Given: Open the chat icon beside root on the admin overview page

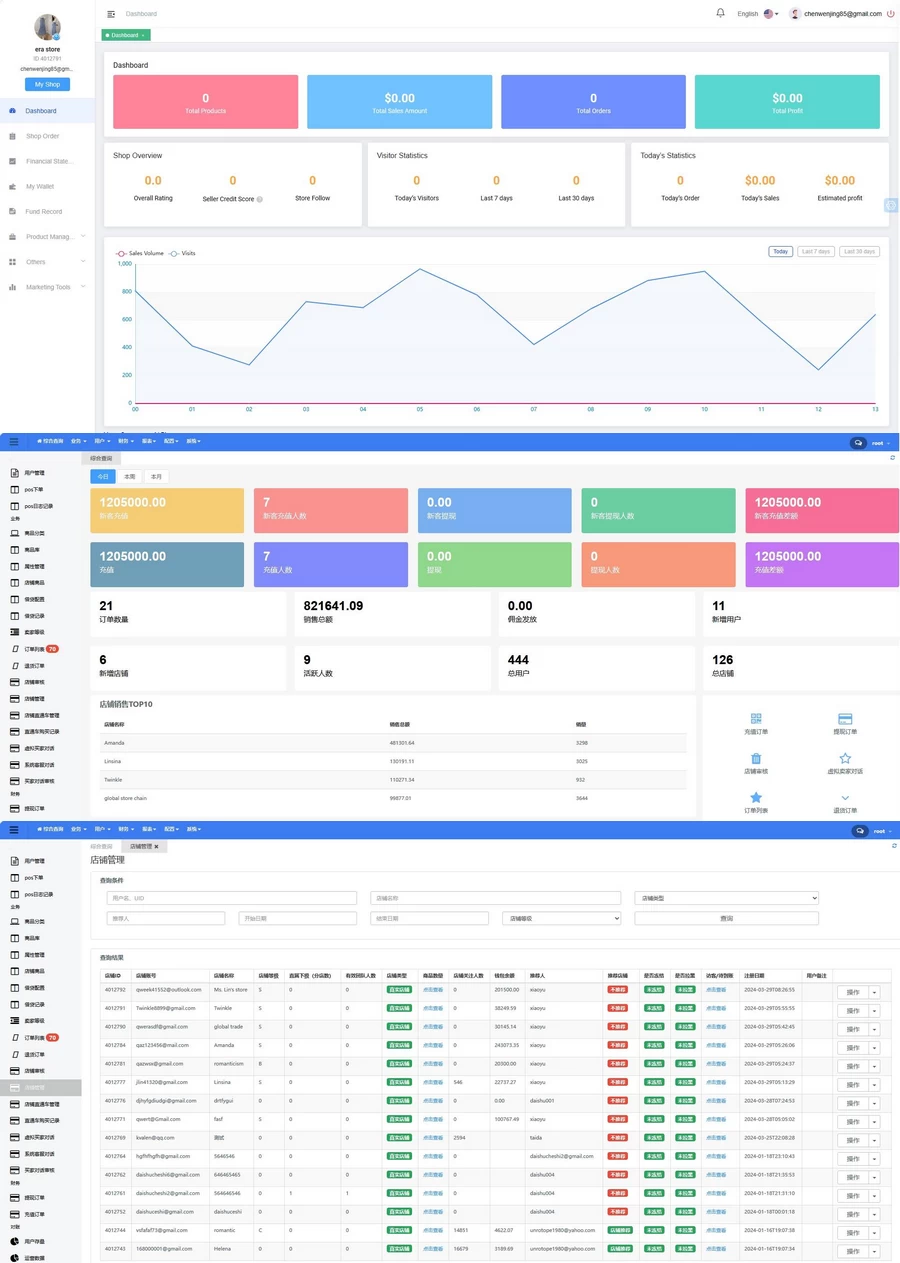Looking at the screenshot, I should pyautogui.click(x=858, y=442).
